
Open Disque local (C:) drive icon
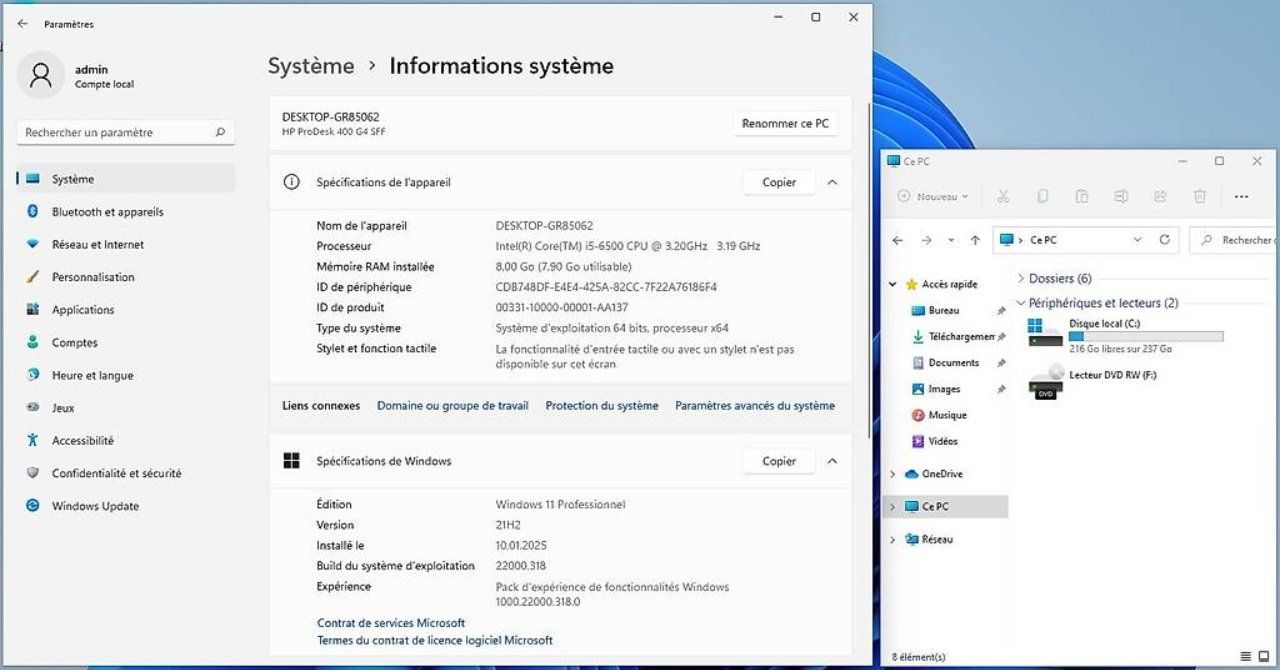pos(1045,333)
